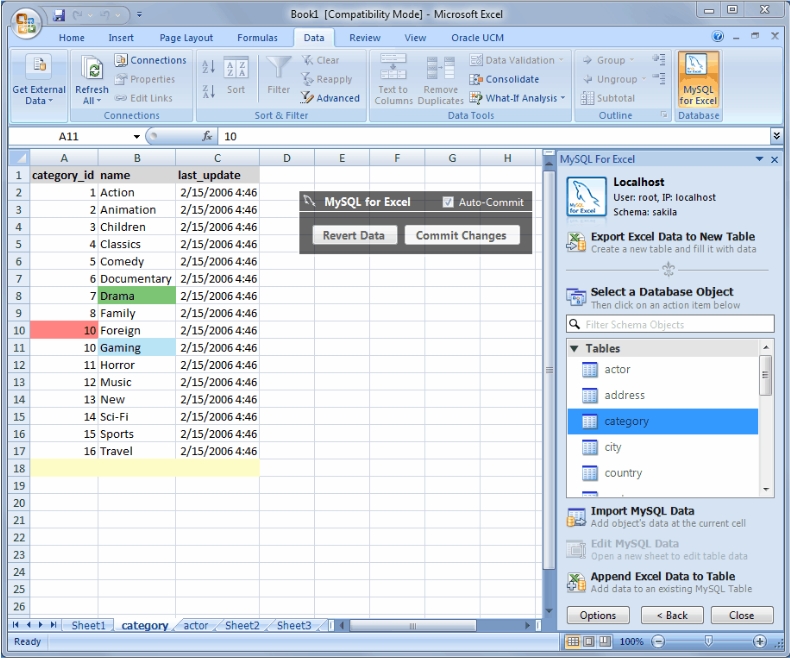The image size is (790, 659).
Task: Click the Revert Data button
Action: click(354, 235)
